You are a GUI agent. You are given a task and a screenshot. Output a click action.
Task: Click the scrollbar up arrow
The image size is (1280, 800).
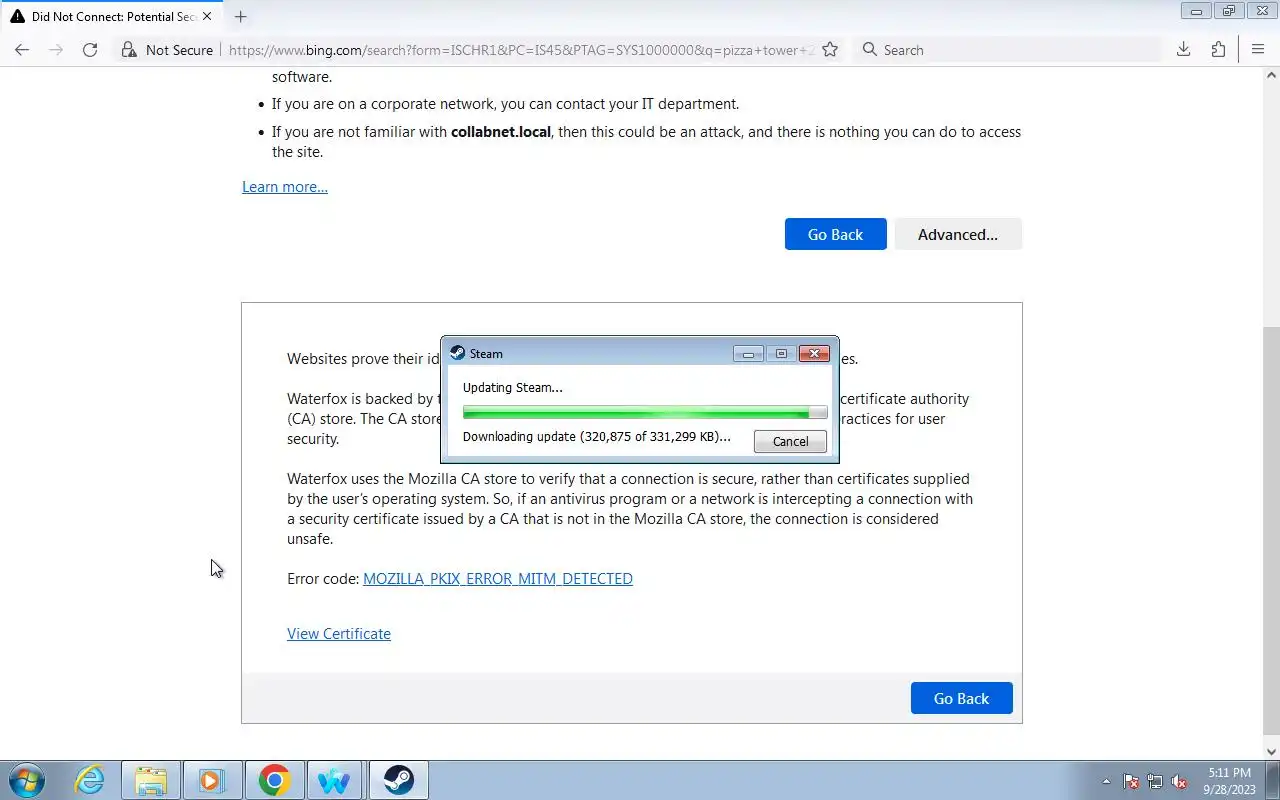click(1271, 75)
